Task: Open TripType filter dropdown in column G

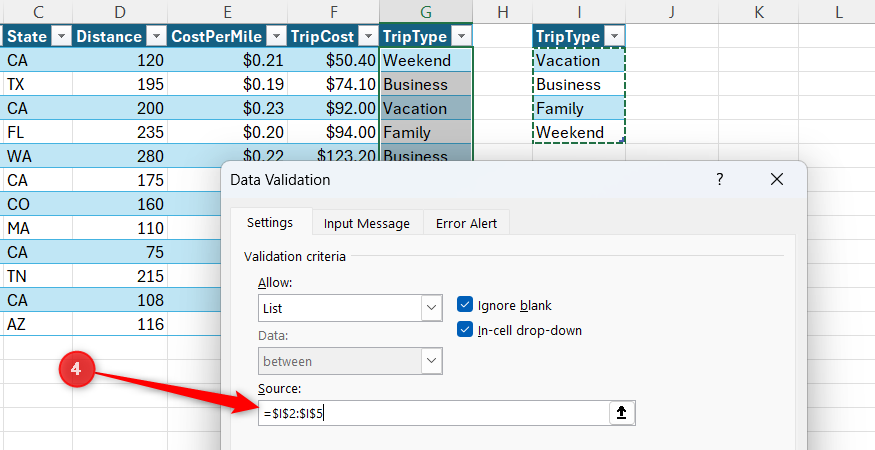Action: [461, 37]
